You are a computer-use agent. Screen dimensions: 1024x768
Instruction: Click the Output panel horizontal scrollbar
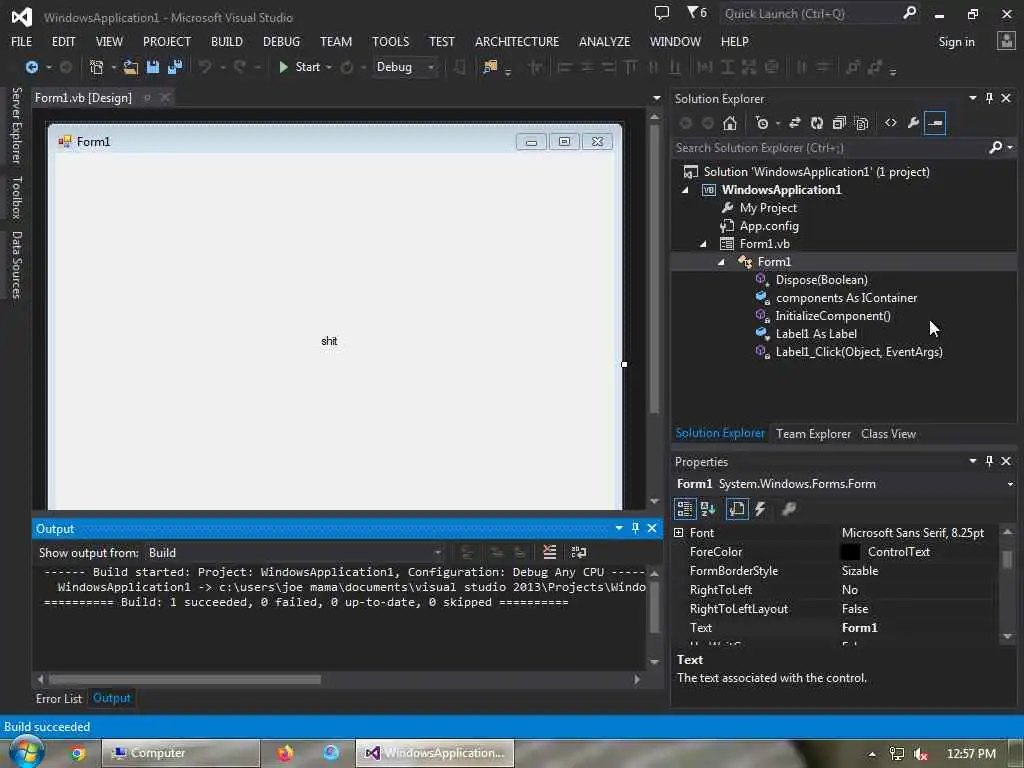(x=184, y=679)
